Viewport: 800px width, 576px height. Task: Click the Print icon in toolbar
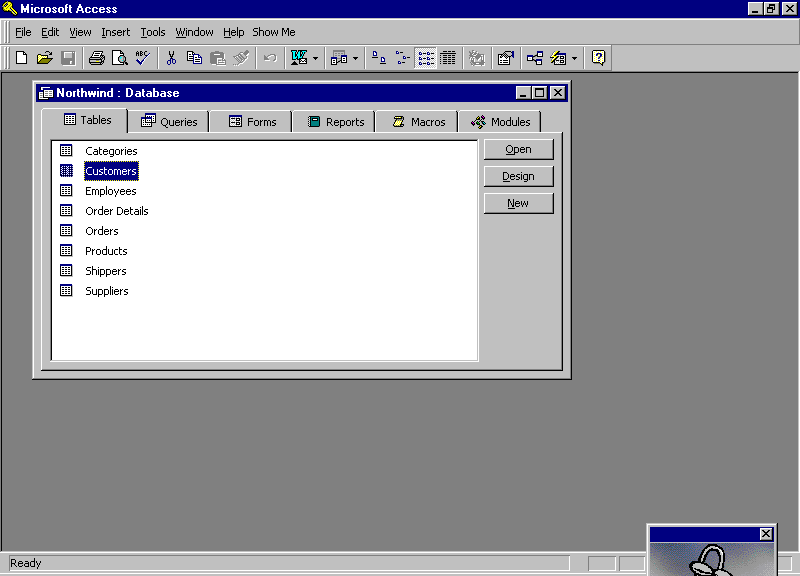point(97,58)
